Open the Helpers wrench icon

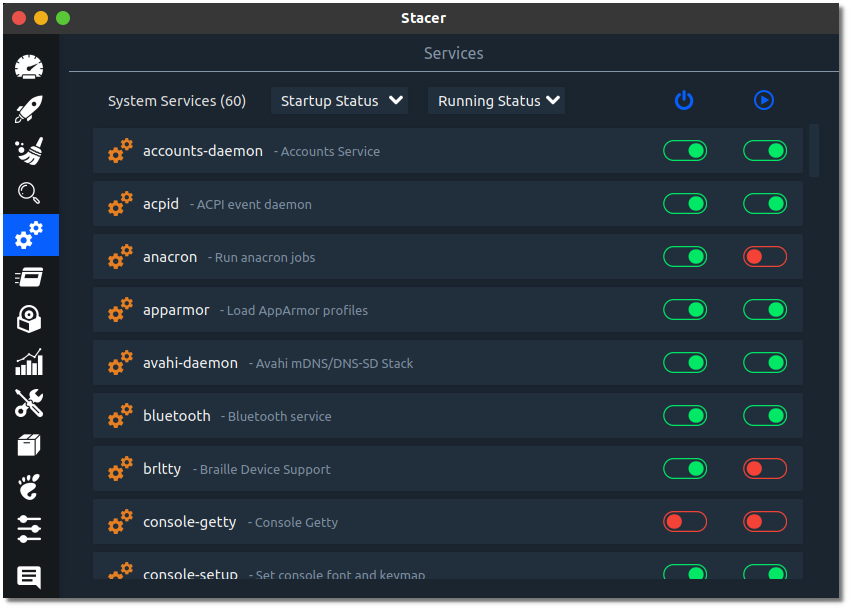(29, 404)
